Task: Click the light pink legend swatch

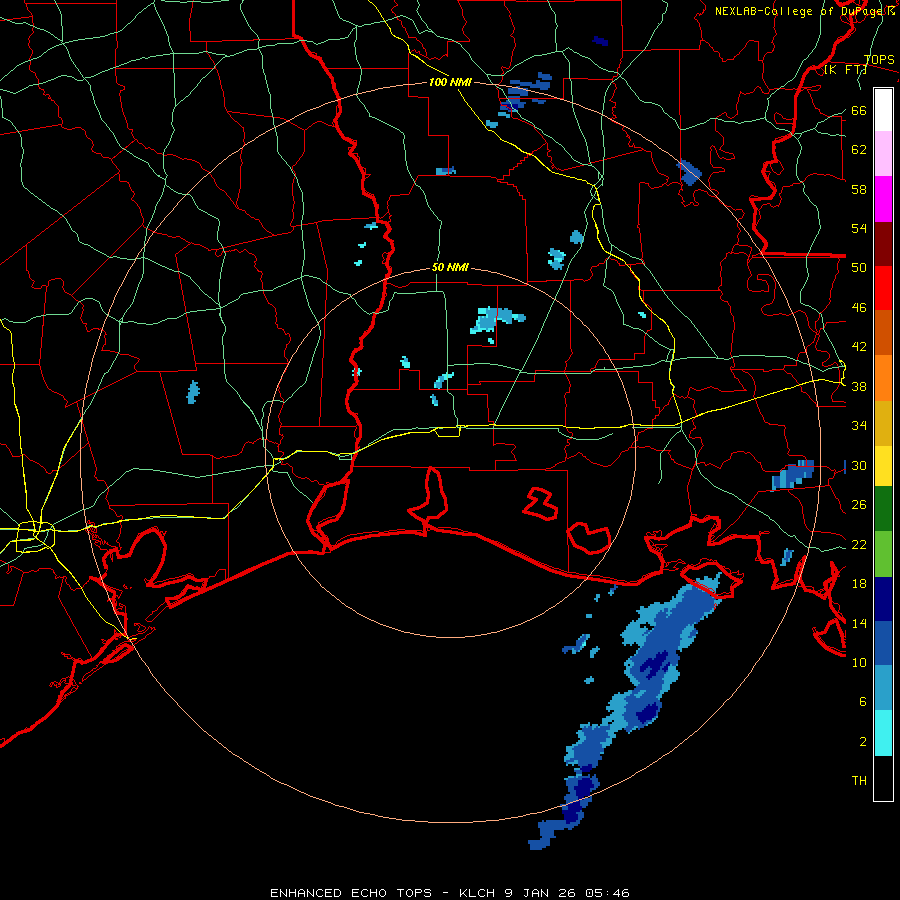Action: (883, 154)
